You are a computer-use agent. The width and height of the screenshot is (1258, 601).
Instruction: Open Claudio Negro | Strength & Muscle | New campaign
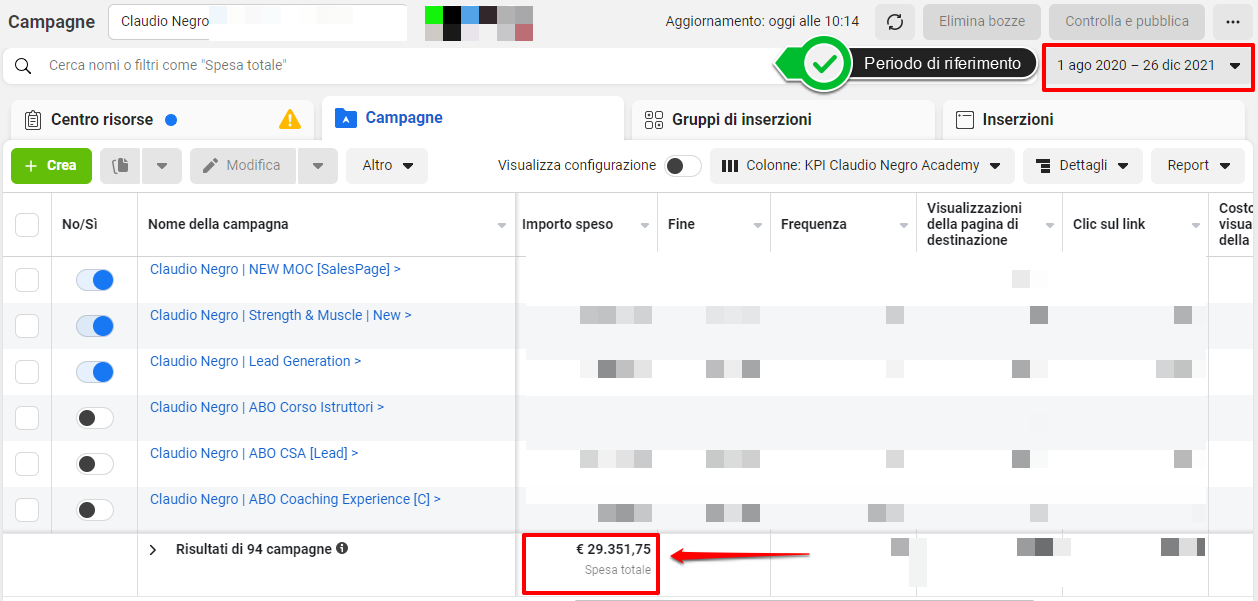click(x=281, y=315)
